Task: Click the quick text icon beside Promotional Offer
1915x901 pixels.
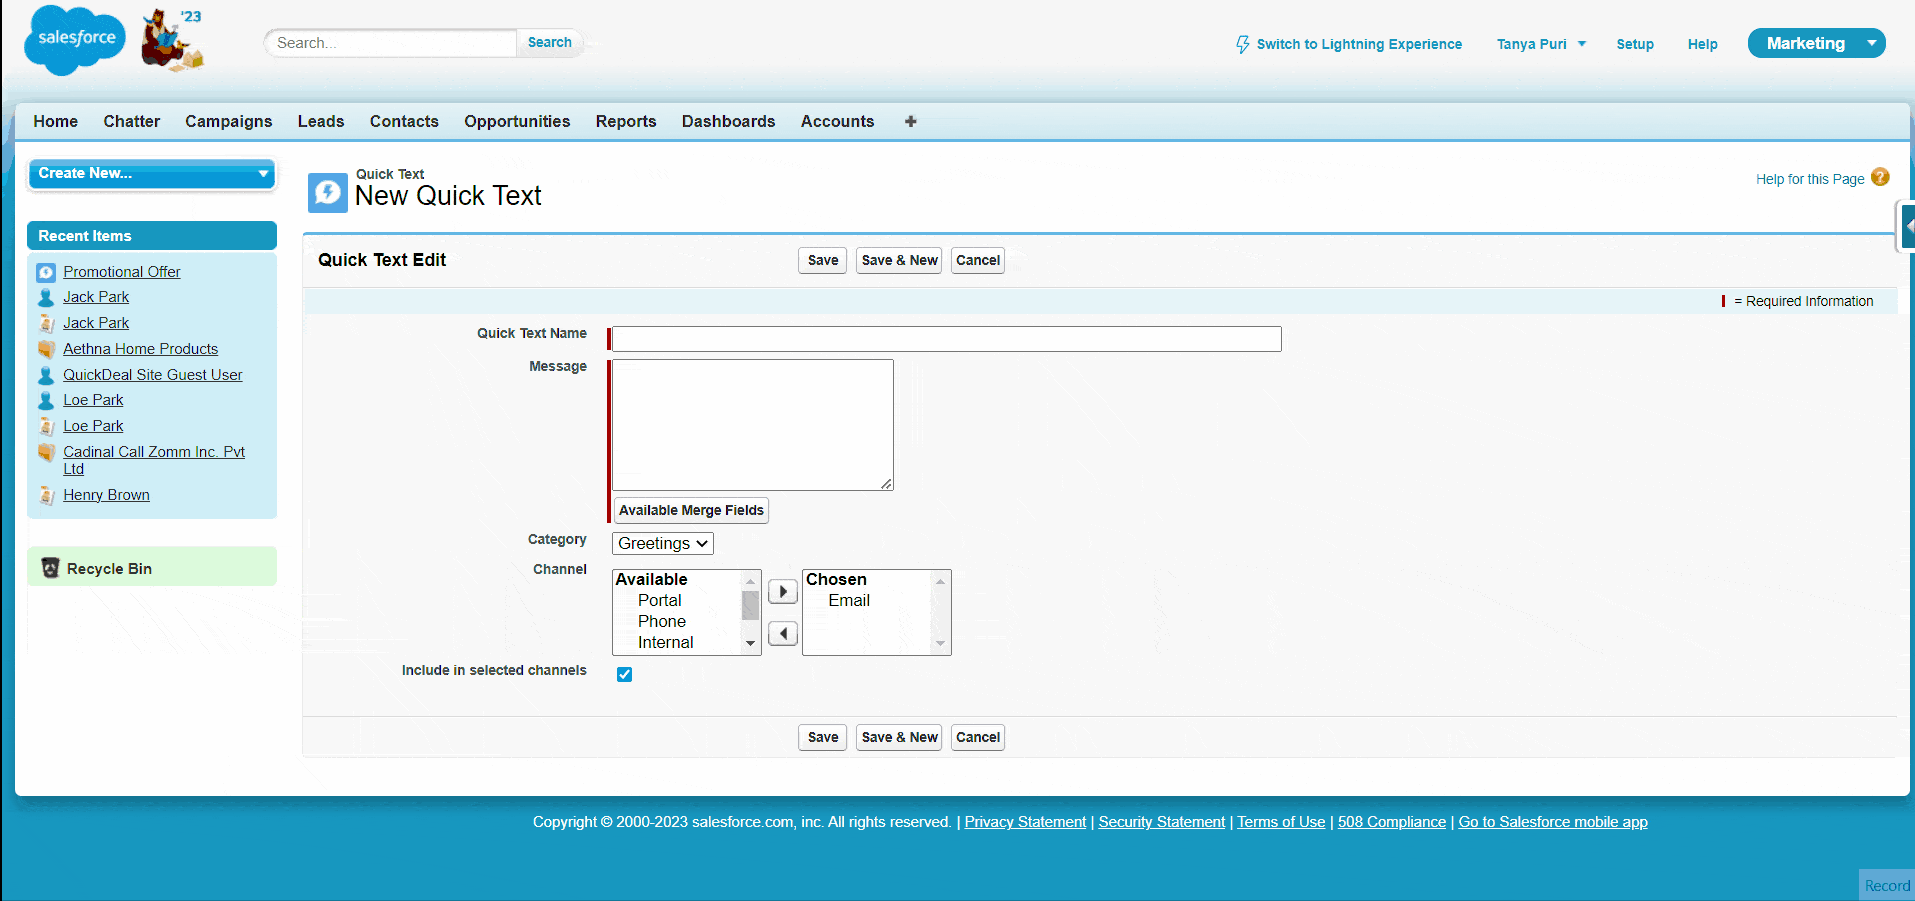Action: [46, 271]
